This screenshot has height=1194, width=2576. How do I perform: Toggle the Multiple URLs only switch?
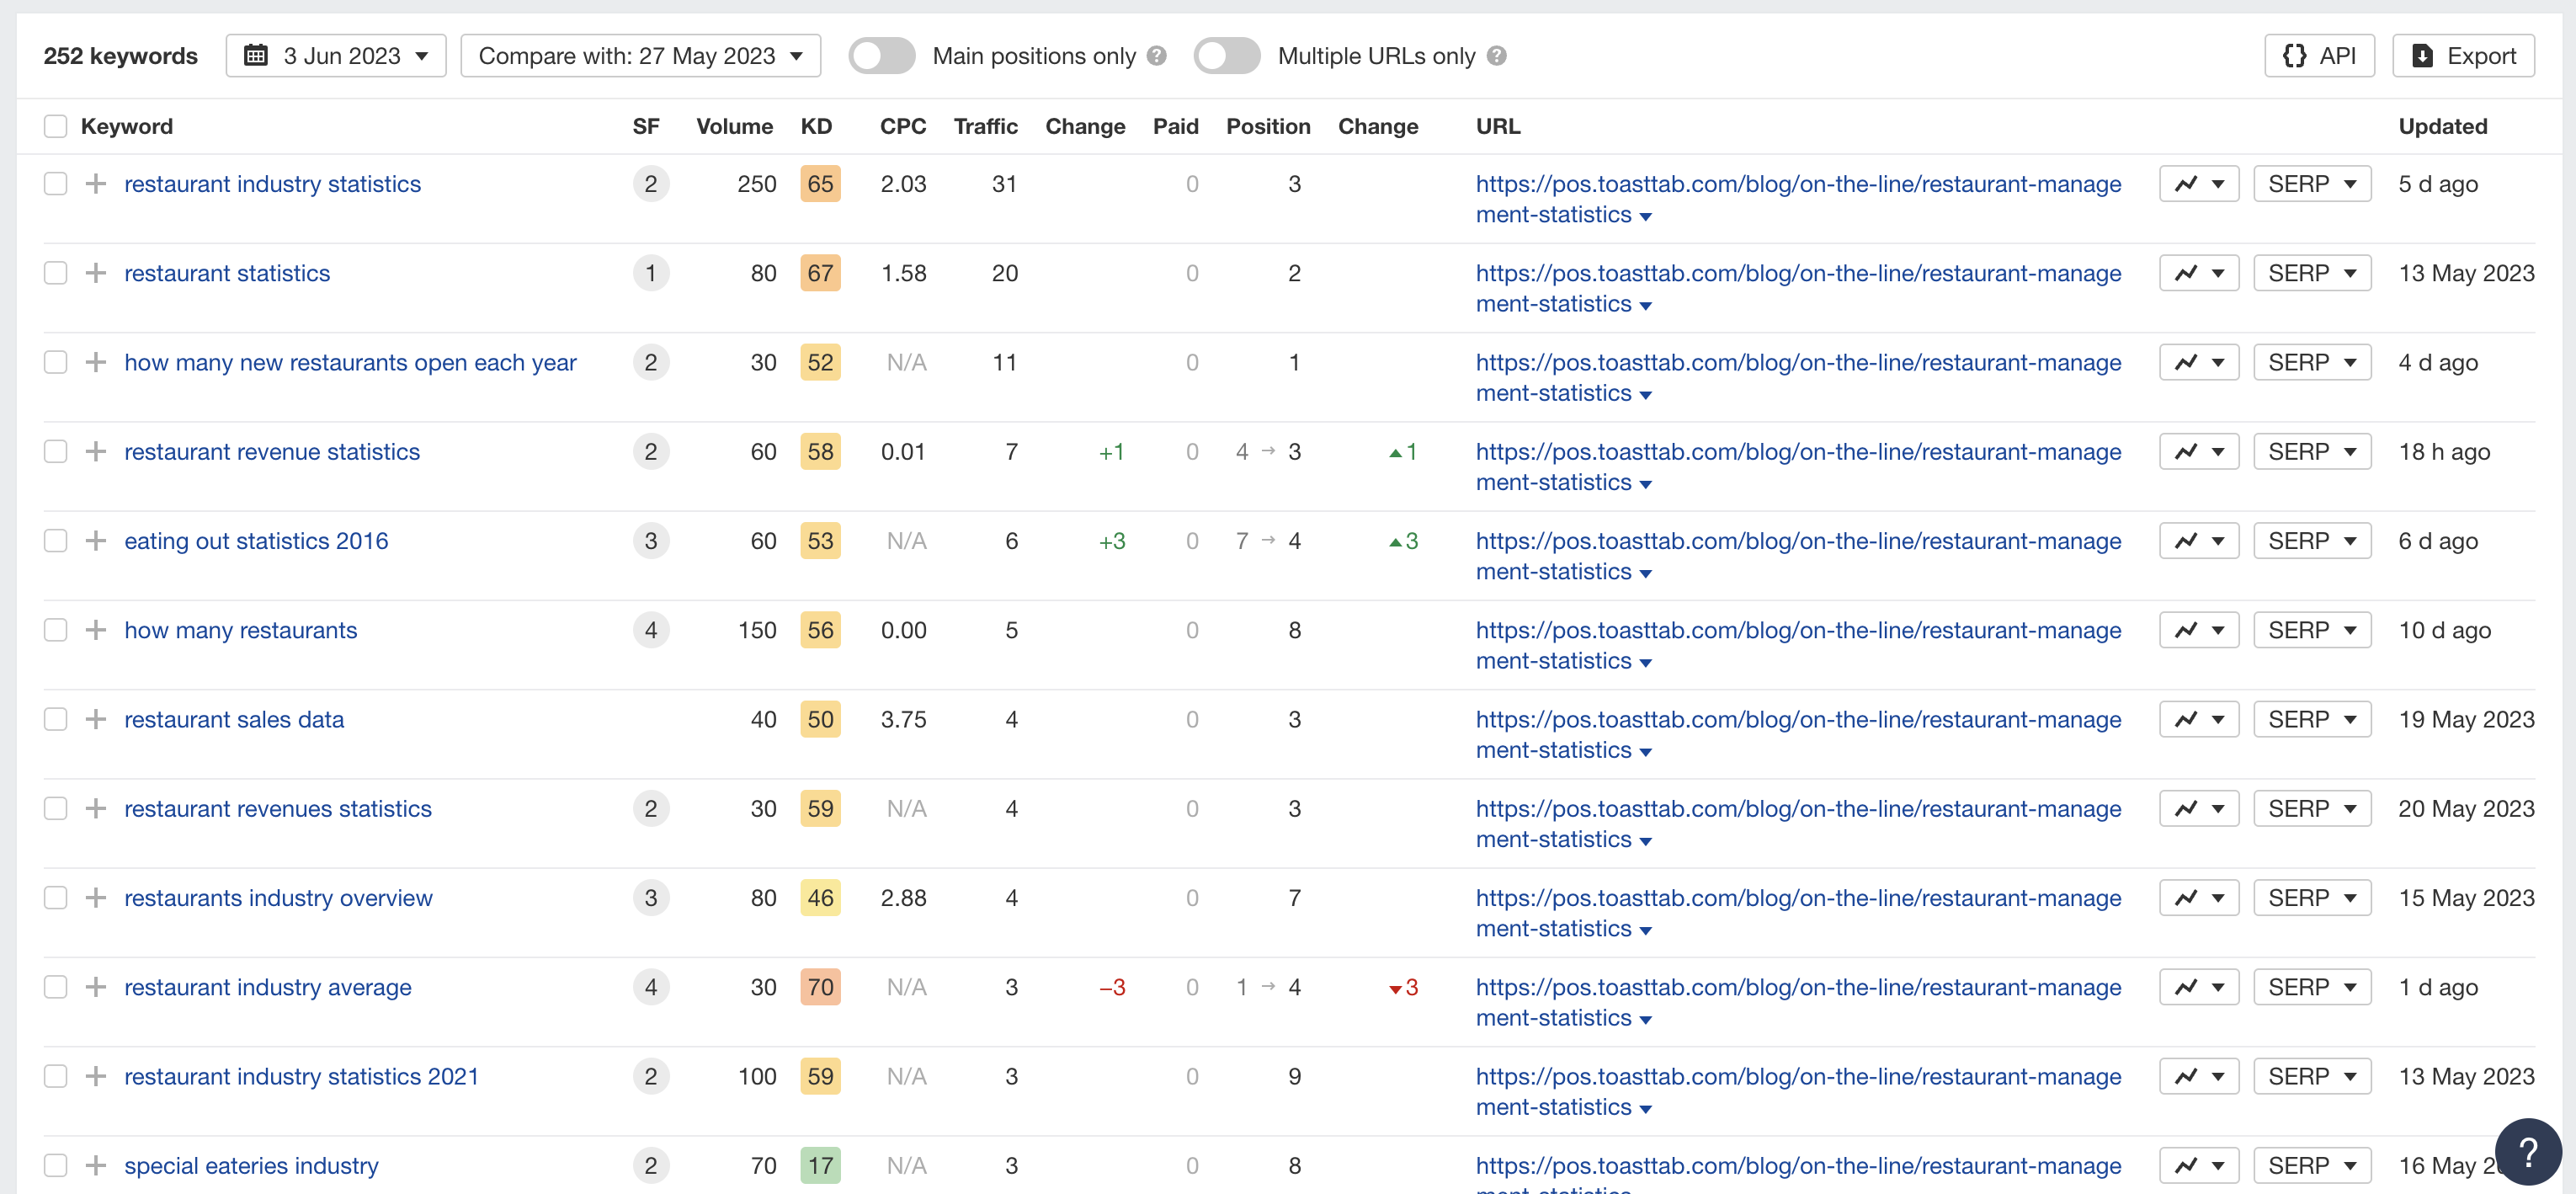tap(1229, 57)
